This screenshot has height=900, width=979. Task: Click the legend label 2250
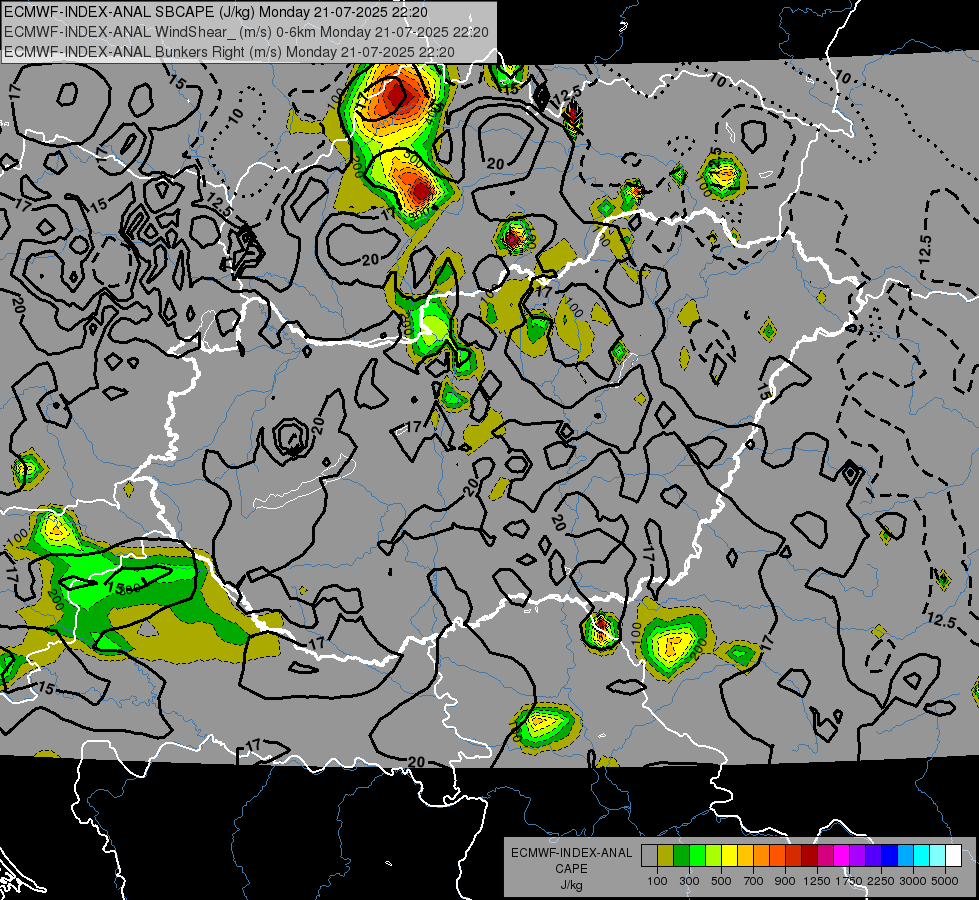881,881
